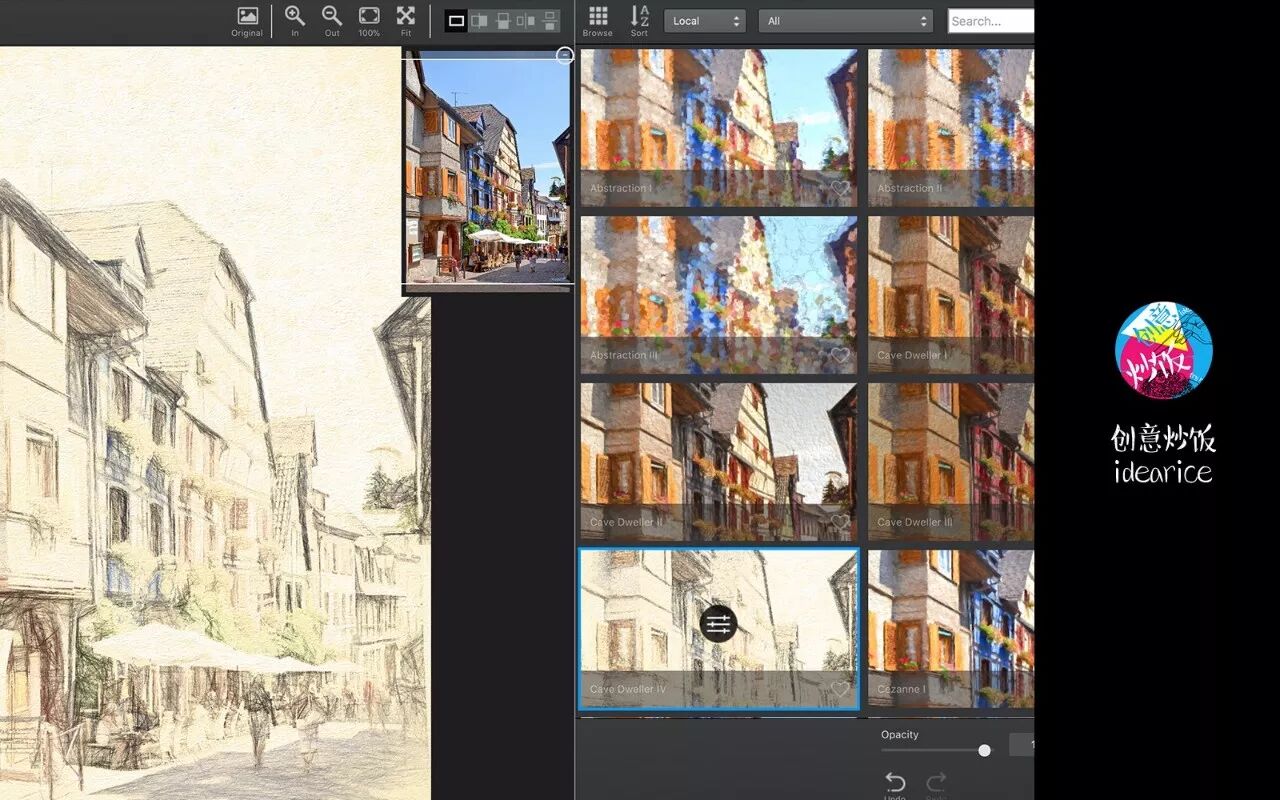Image resolution: width=1280 pixels, height=800 pixels.
Task: Apply the Cave Dweller III preset
Action: click(x=951, y=461)
